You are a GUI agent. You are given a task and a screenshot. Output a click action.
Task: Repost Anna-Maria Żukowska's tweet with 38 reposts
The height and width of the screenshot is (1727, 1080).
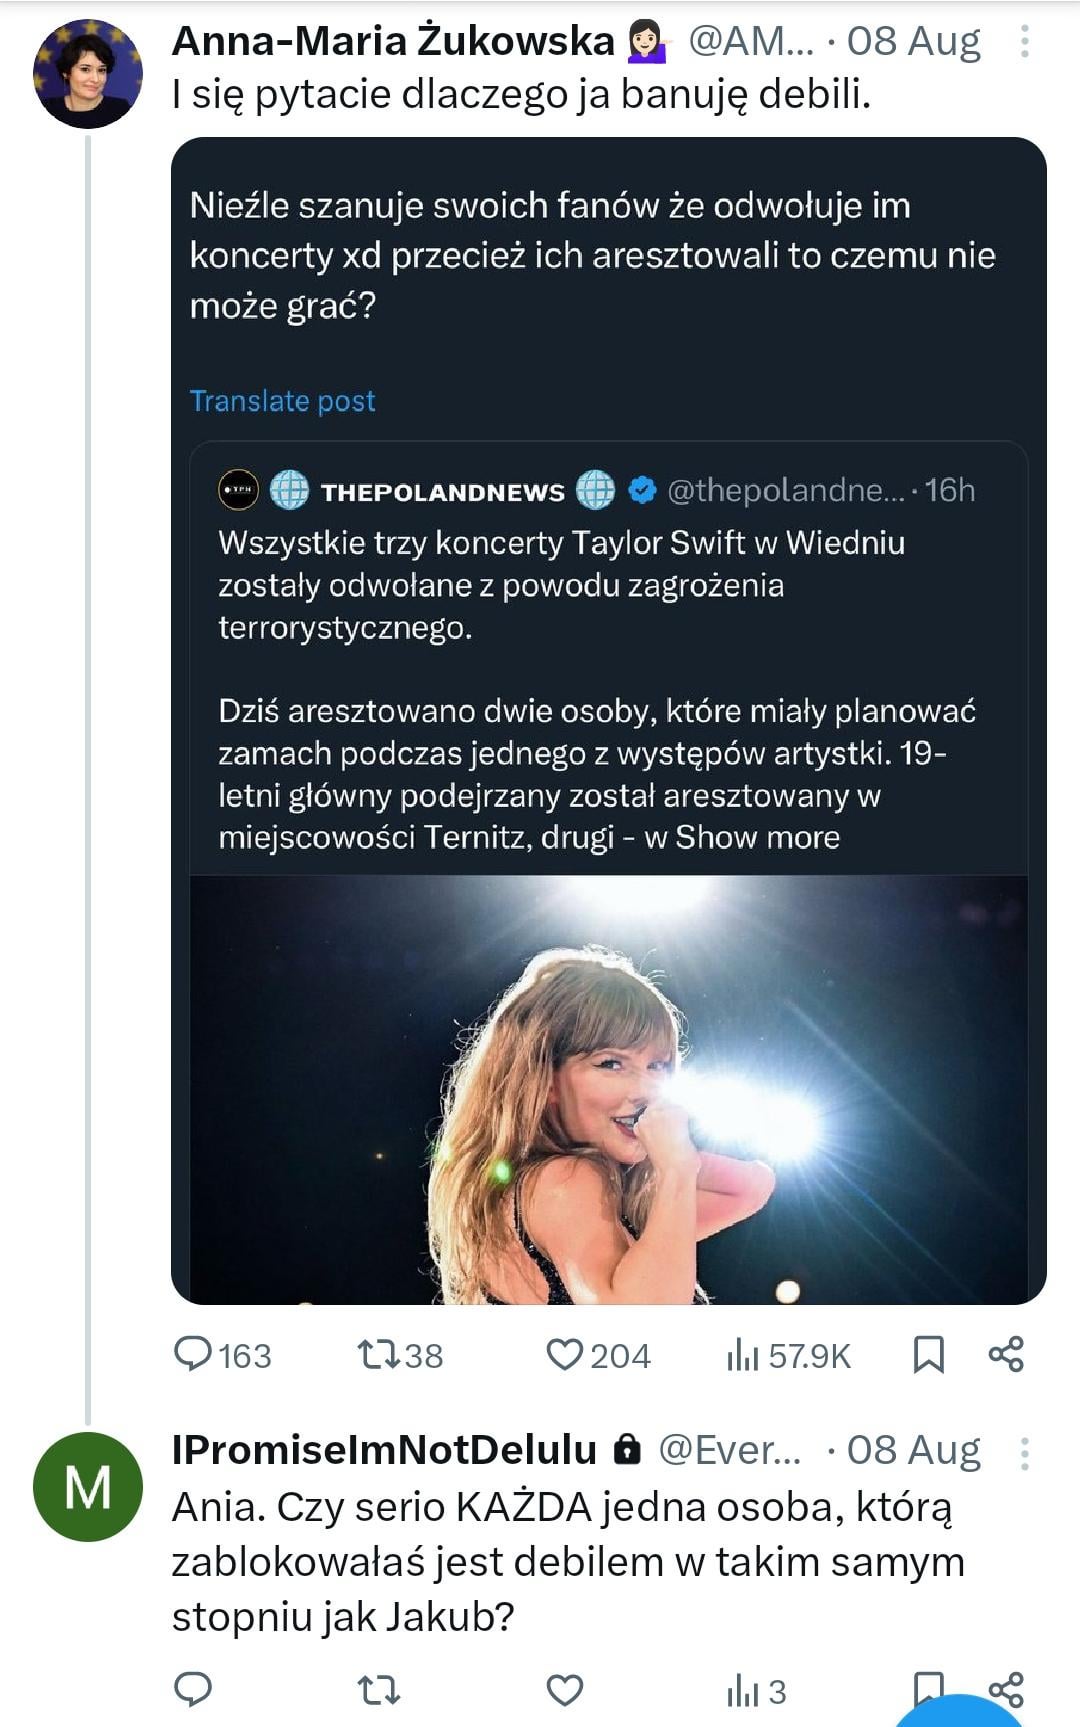[400, 1355]
